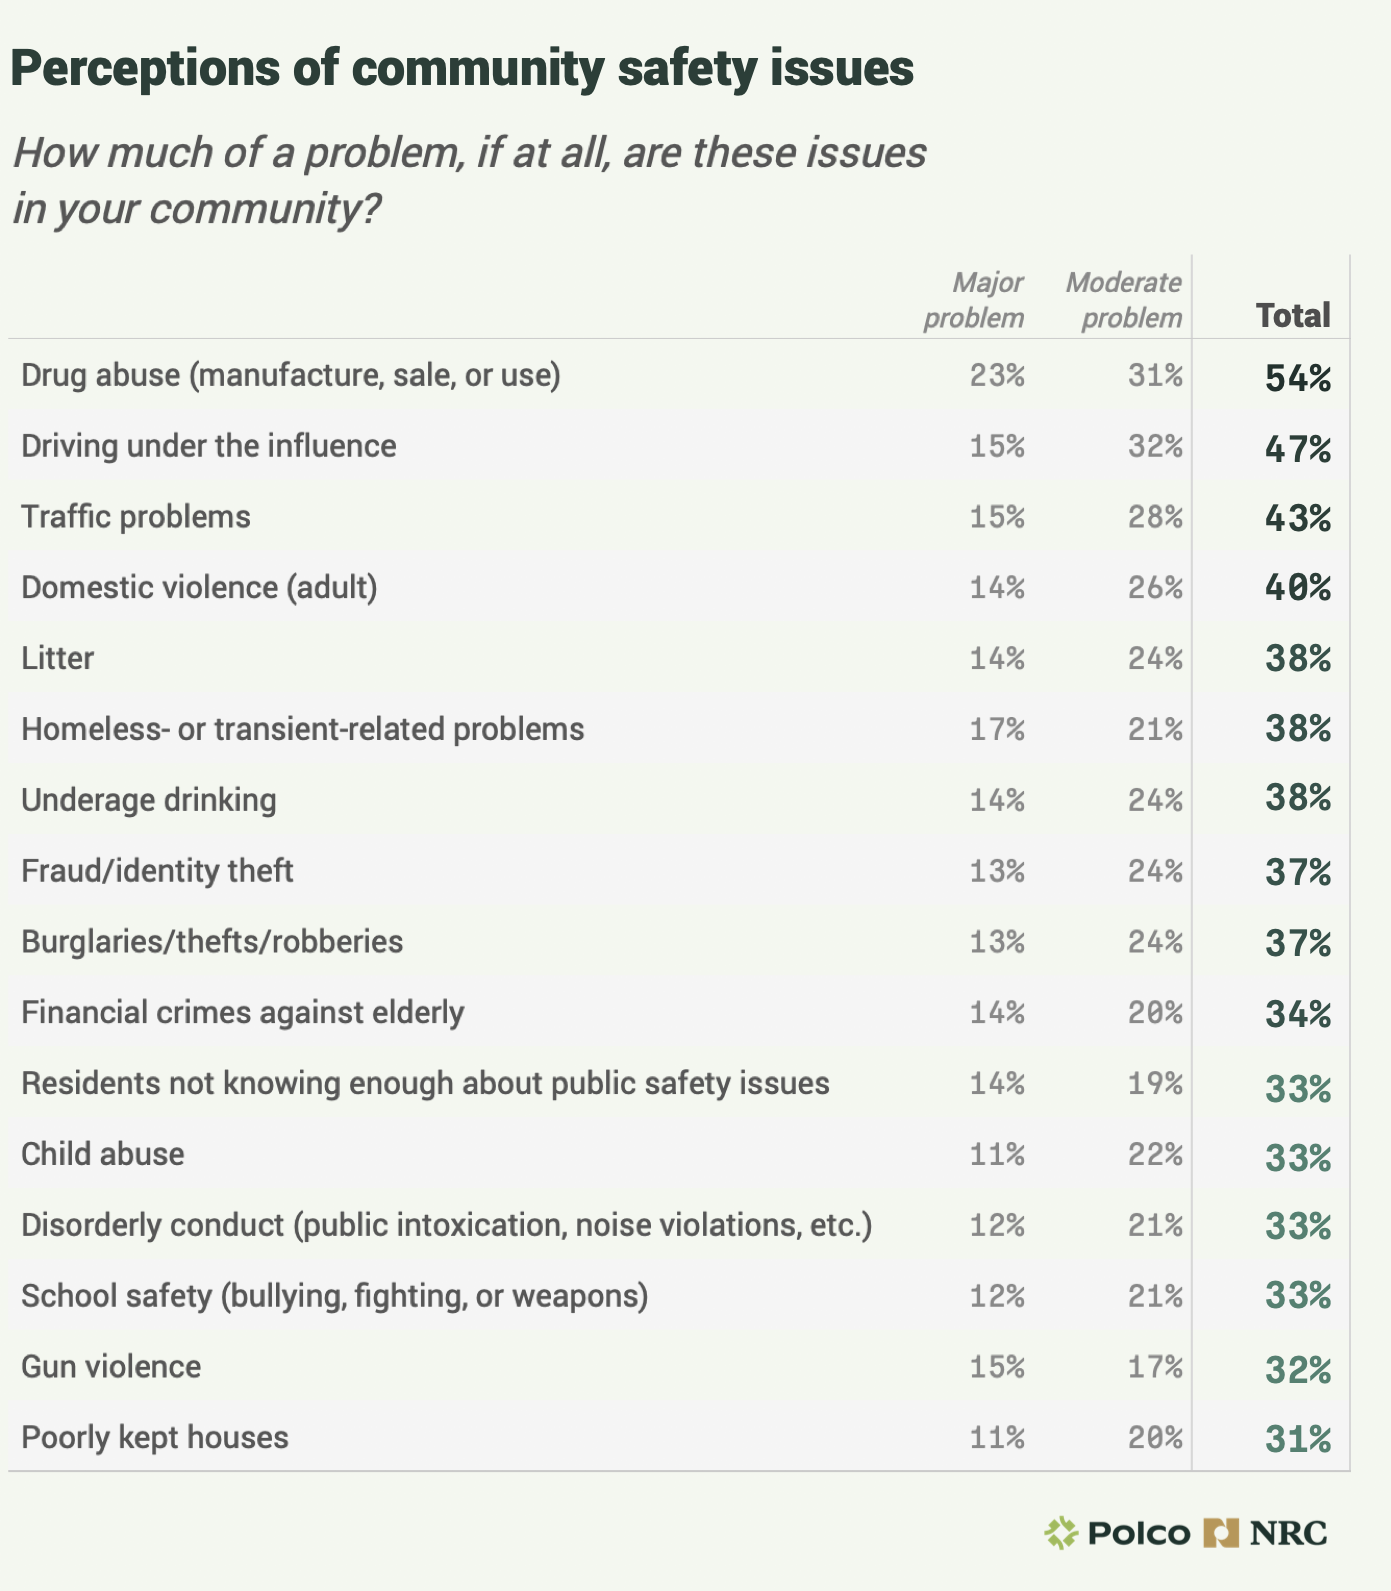Click the Driving under the influence row
The image size is (1391, 1591).
click(x=209, y=446)
